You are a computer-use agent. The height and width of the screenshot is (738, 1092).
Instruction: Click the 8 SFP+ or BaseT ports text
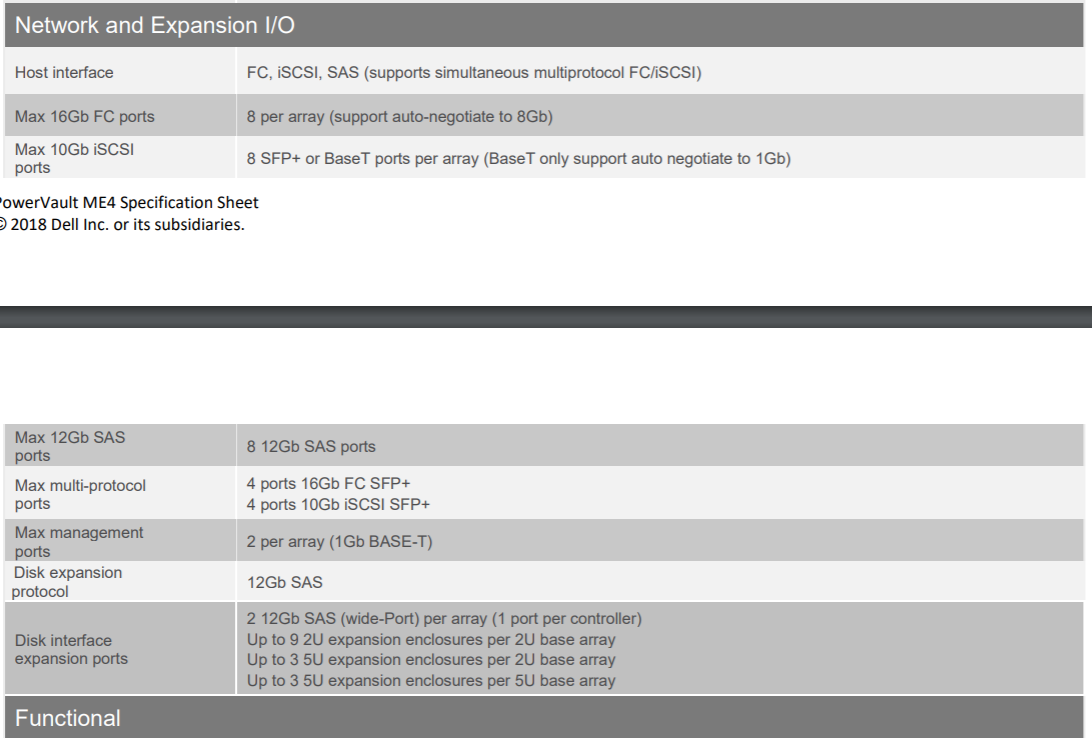pyautogui.click(x=518, y=158)
